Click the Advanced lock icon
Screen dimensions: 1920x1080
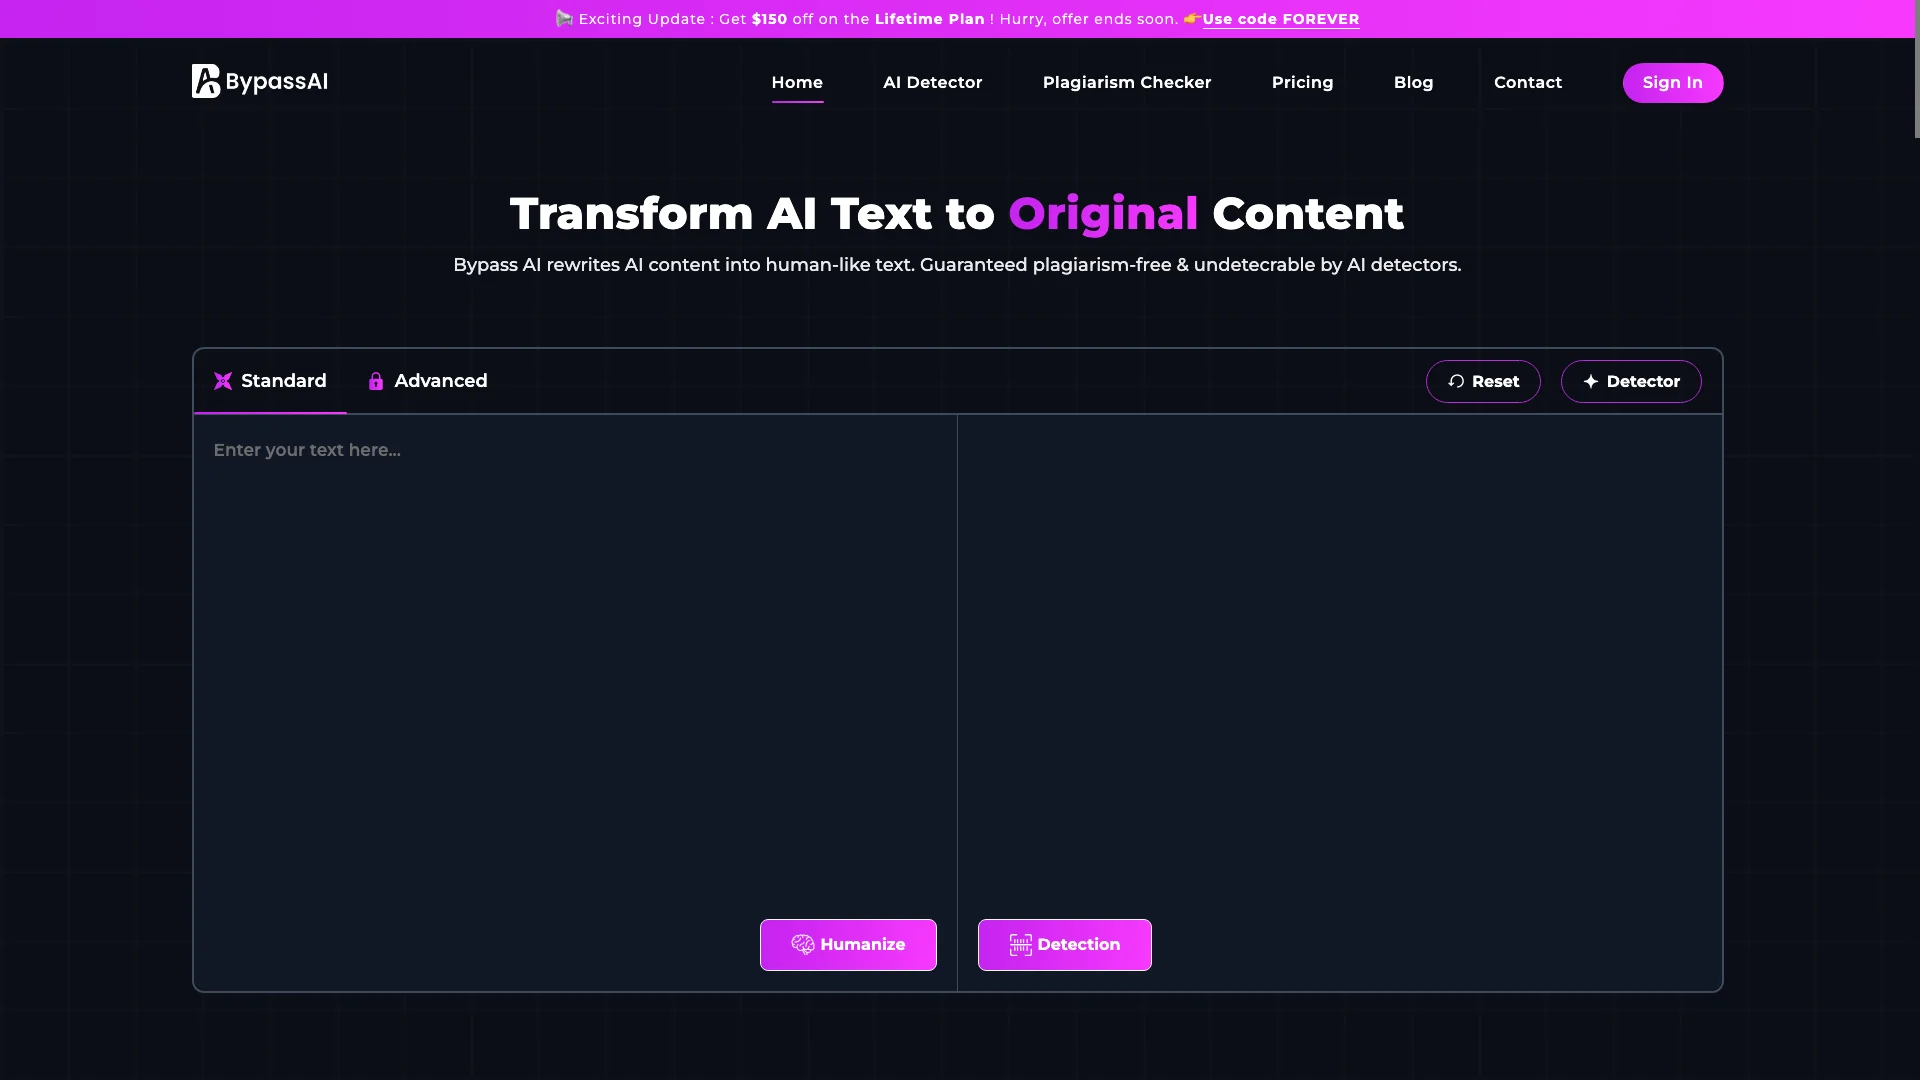376,381
